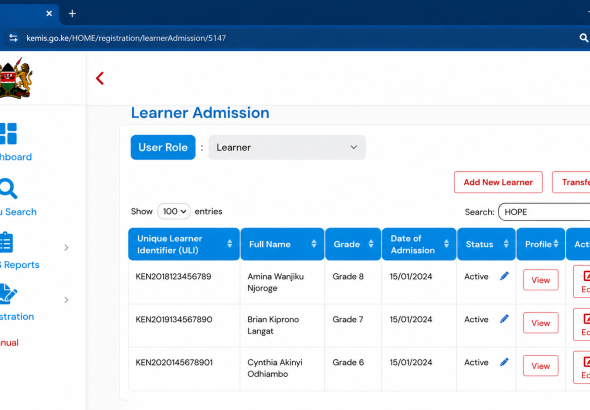The height and width of the screenshot is (410, 590).
Task: Open the Registration sidebar pencil icon
Action: coord(8,294)
